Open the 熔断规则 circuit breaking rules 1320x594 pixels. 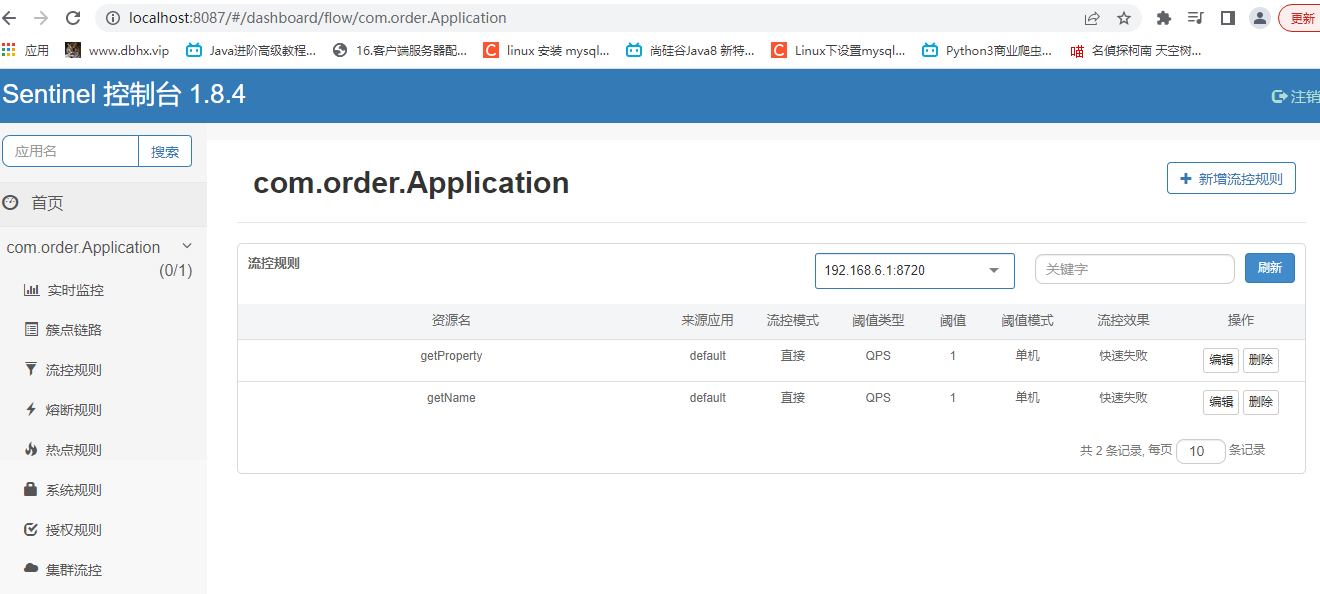click(x=62, y=409)
